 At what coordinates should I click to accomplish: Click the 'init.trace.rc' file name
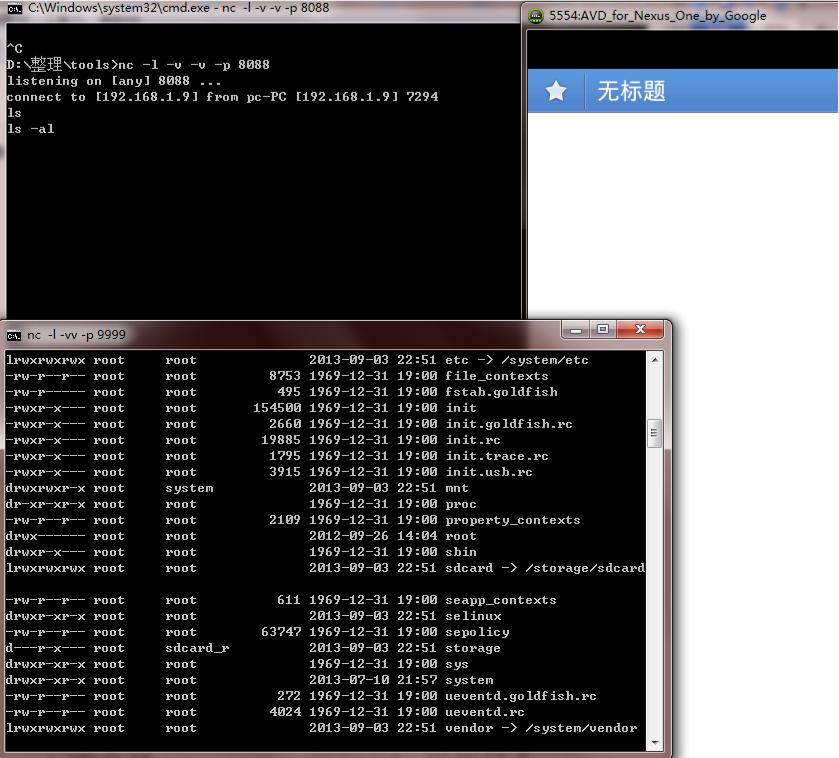pos(497,456)
